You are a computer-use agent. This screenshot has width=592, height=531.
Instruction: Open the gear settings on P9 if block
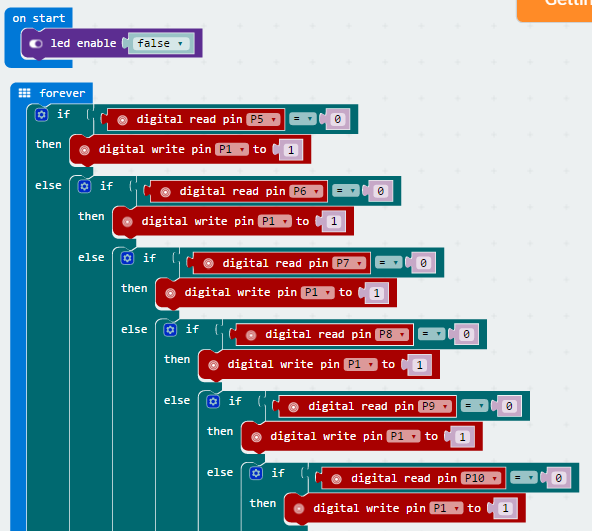click(213, 401)
